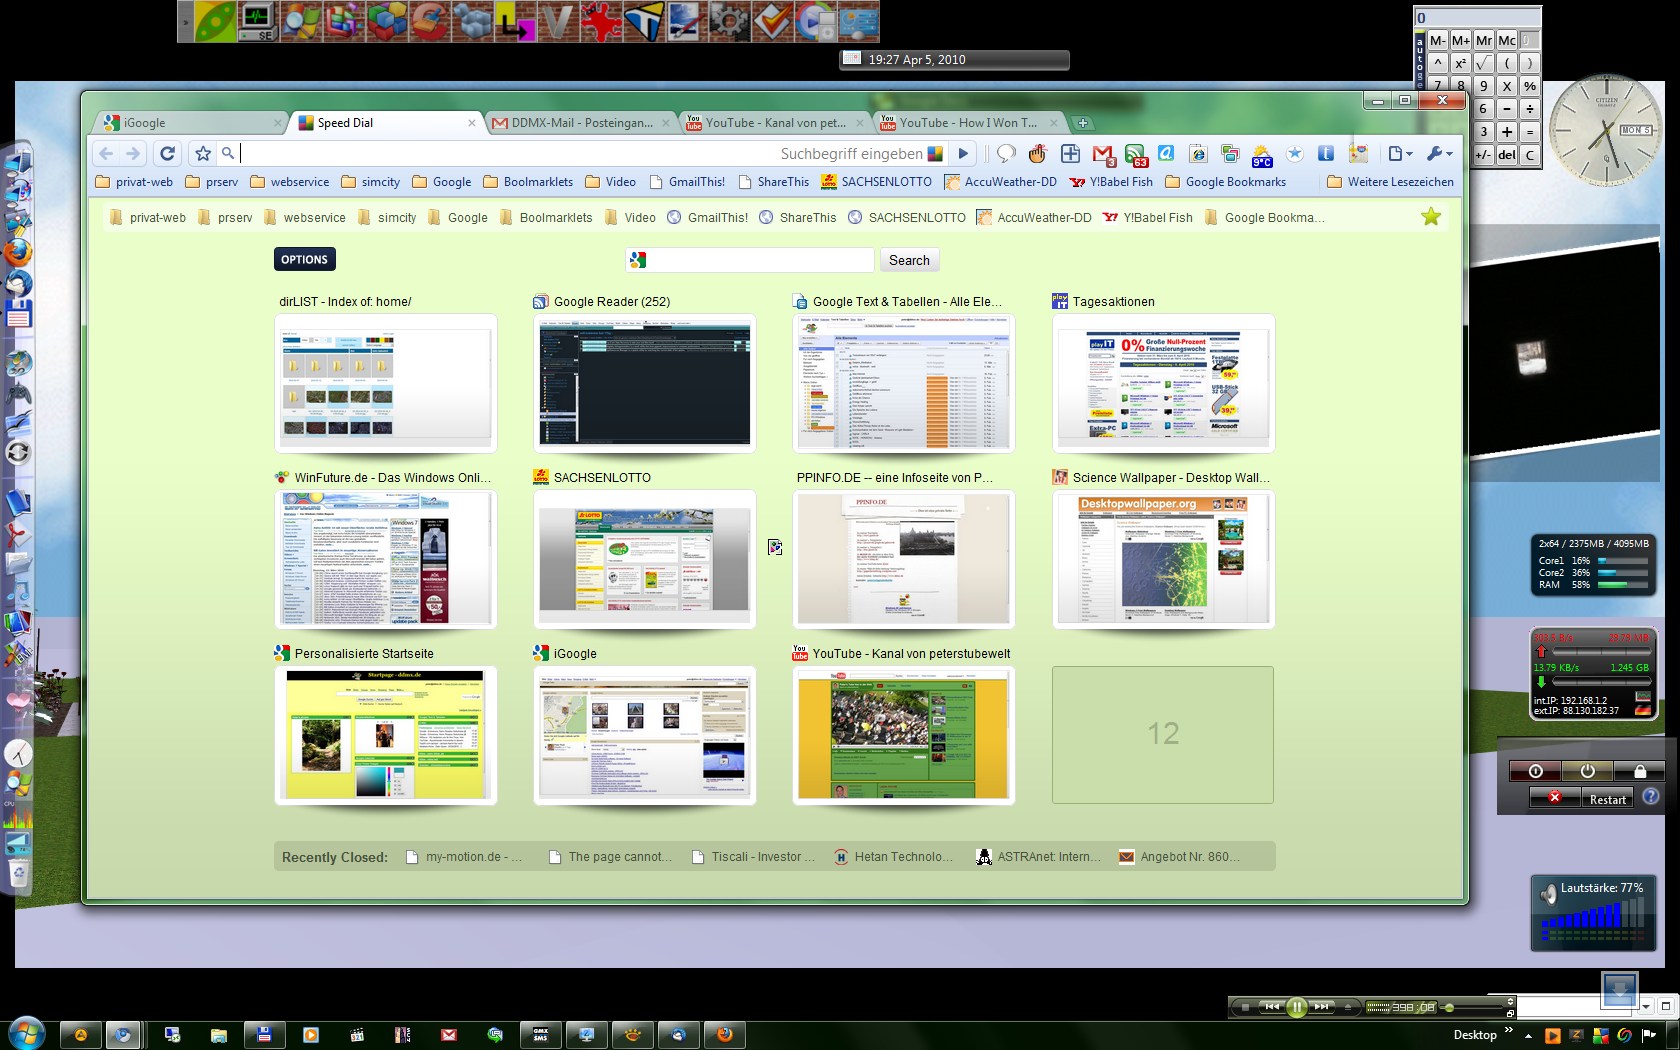This screenshot has height=1050, width=1680.
Task: Open the wrench settings menu
Action: coord(1438,153)
